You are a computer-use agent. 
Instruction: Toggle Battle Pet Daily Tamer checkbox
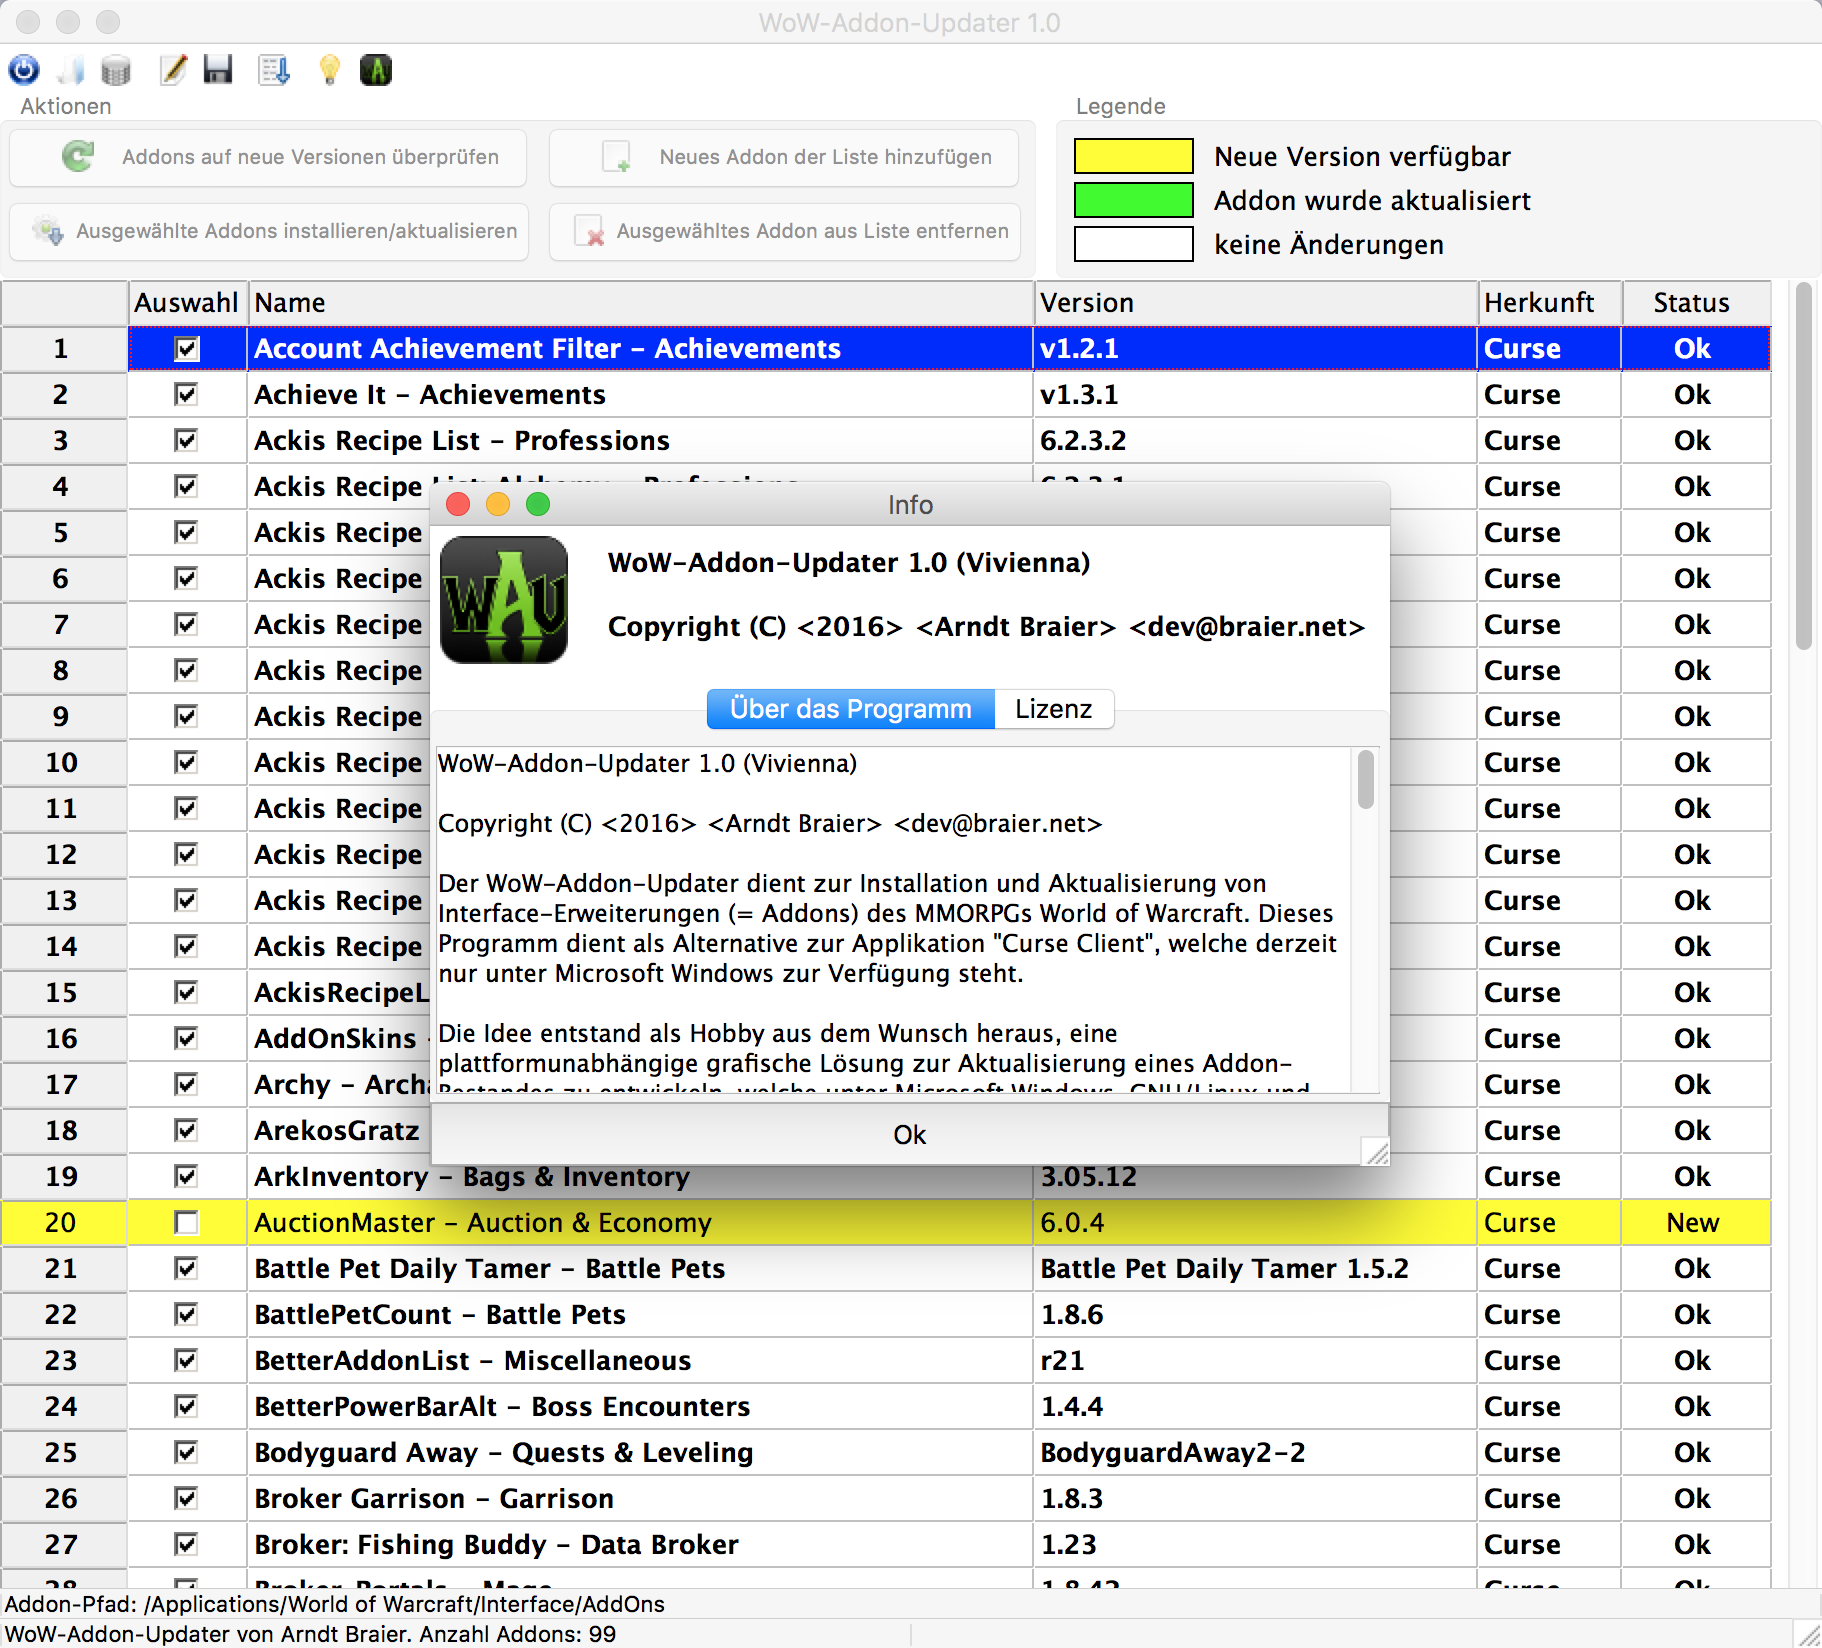point(187,1269)
